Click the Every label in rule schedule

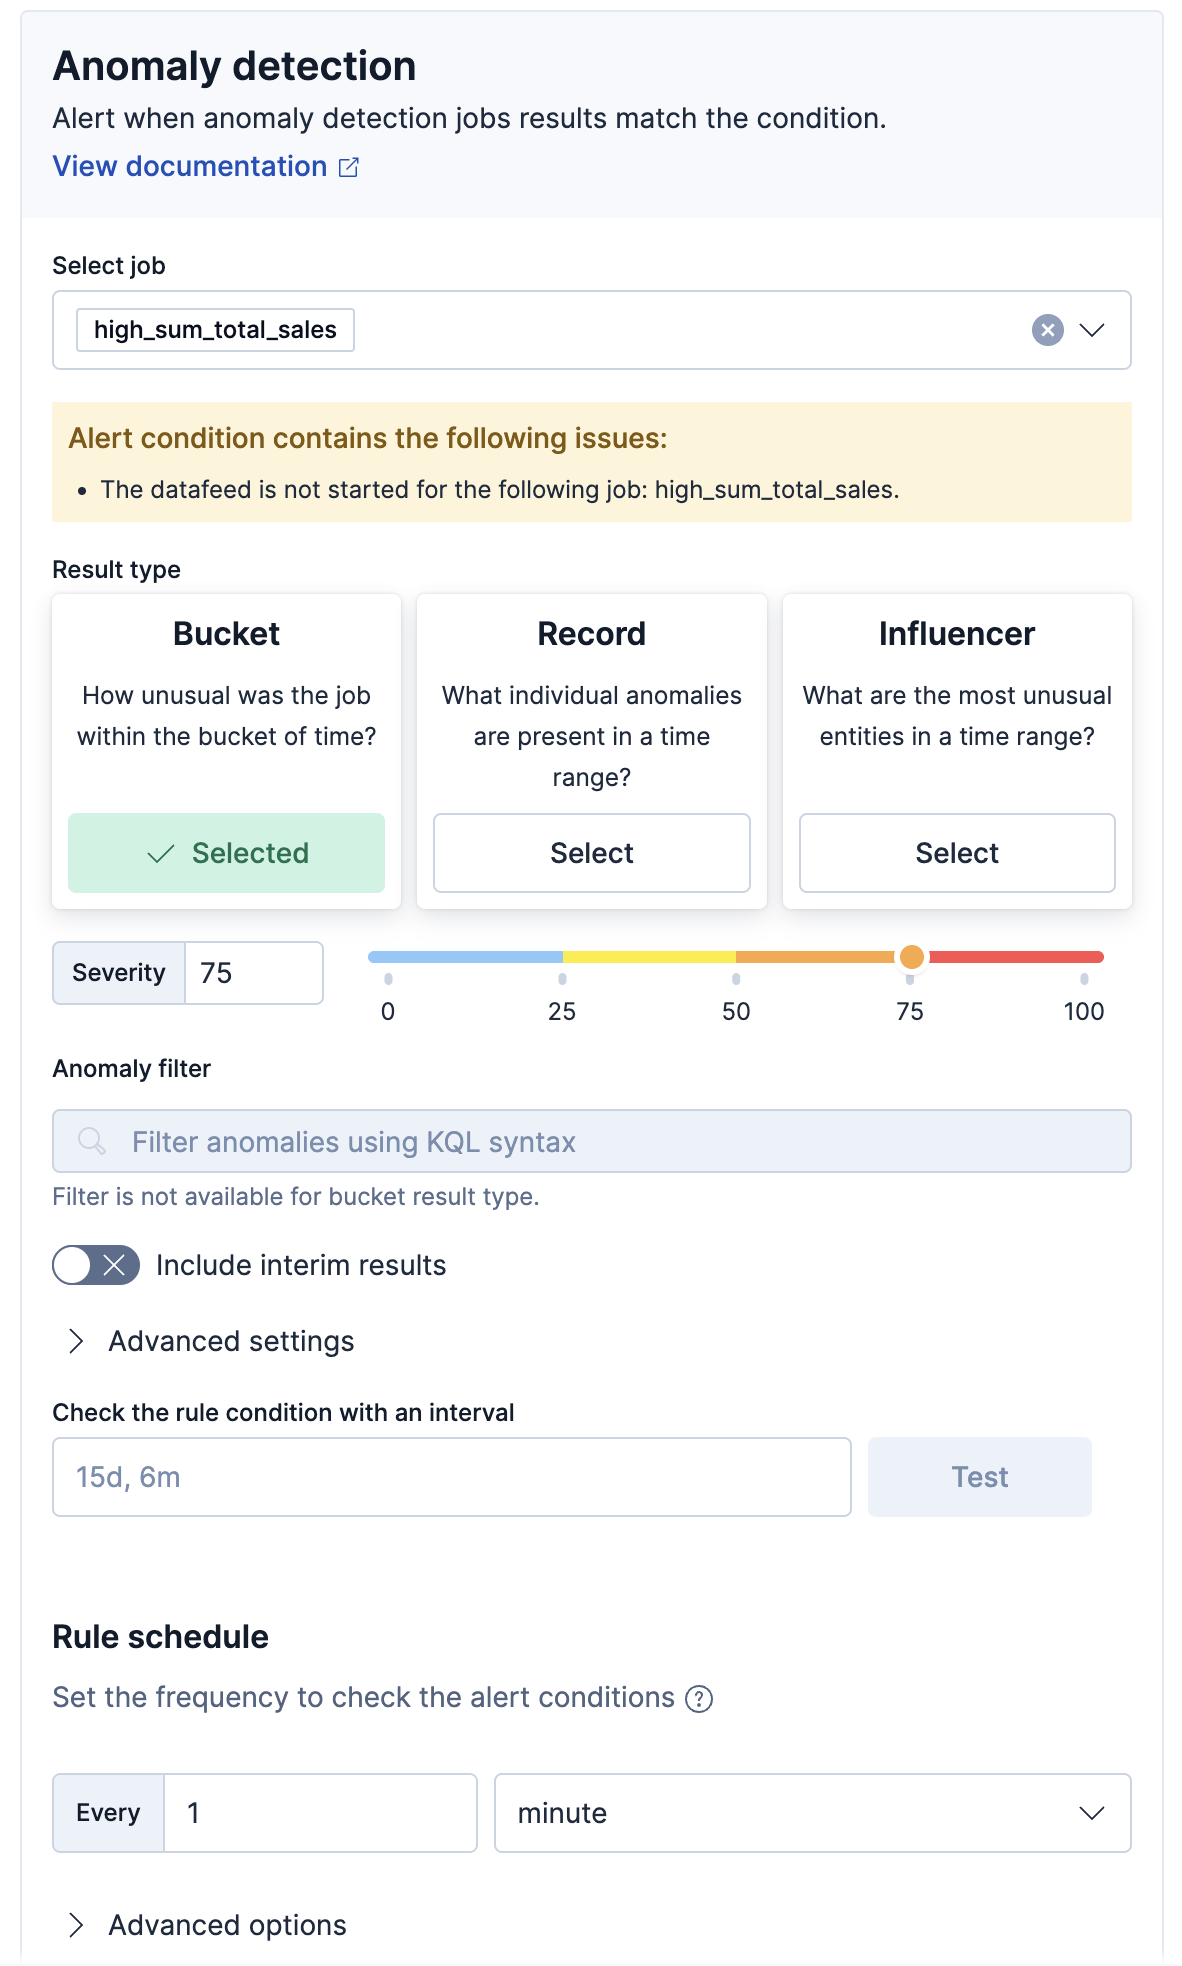(x=107, y=1812)
